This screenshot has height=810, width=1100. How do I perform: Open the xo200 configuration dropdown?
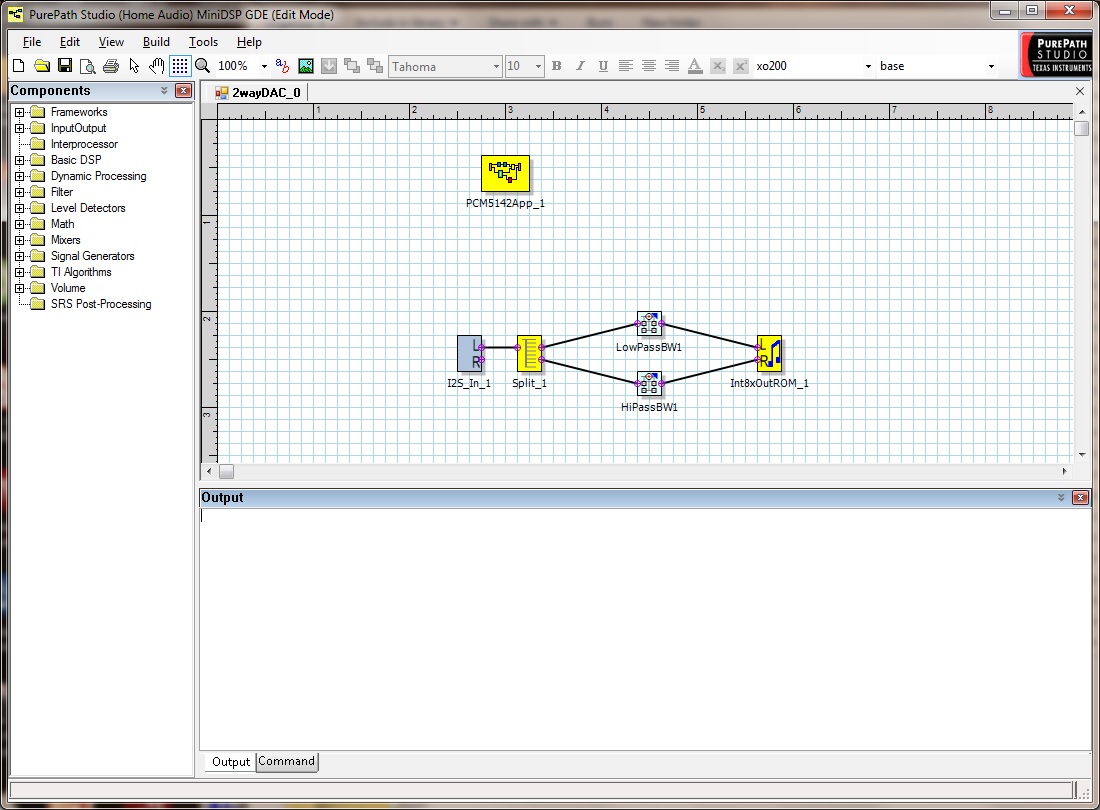868,66
